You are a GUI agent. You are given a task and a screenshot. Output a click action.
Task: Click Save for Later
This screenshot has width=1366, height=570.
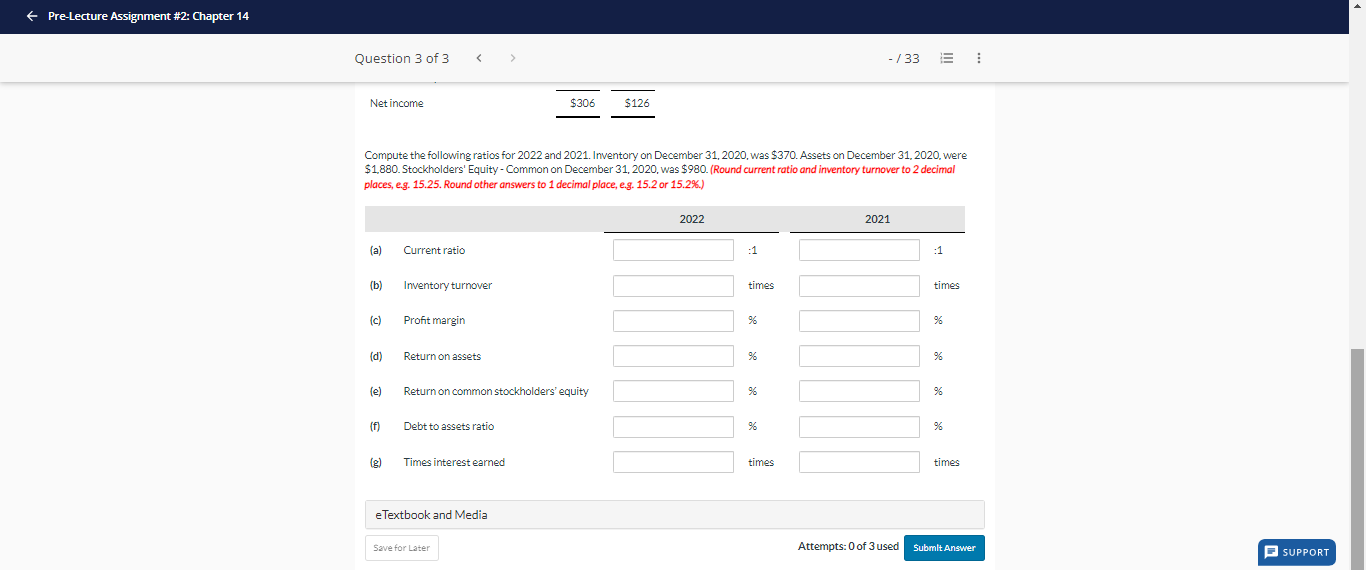point(402,548)
